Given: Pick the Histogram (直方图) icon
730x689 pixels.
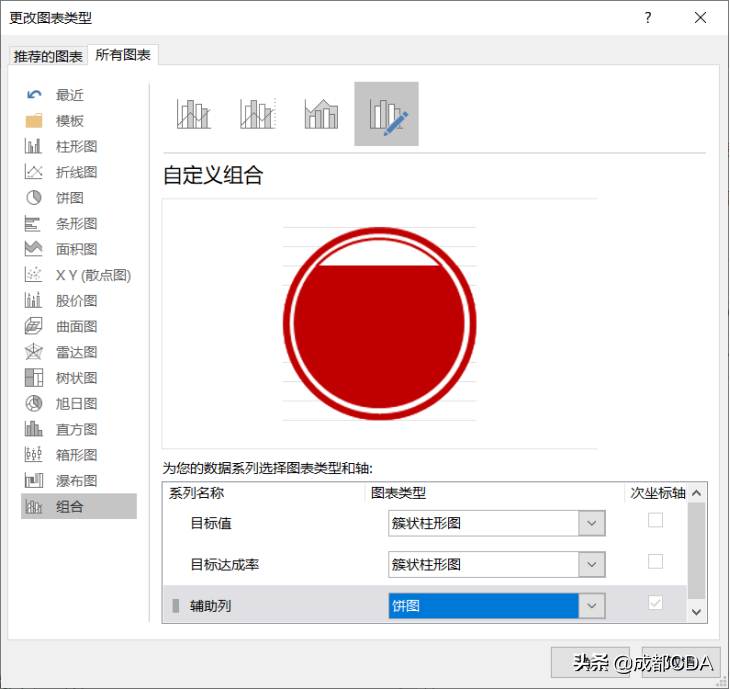Looking at the screenshot, I should (34, 429).
